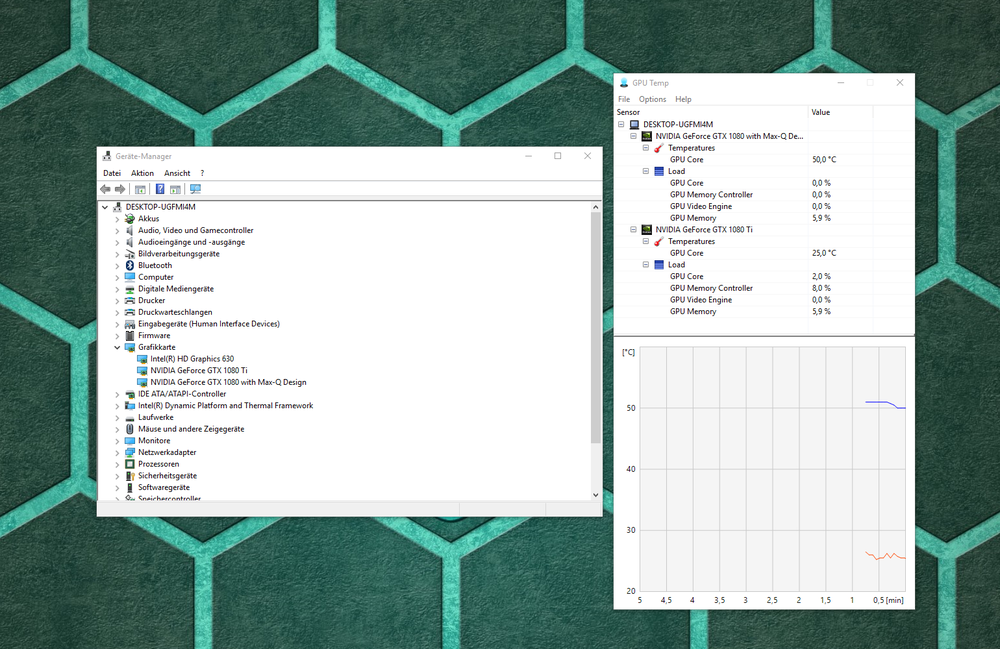Toggle the console tree toolbar icon
Viewport: 1000px width, 649px height.
click(x=140, y=189)
